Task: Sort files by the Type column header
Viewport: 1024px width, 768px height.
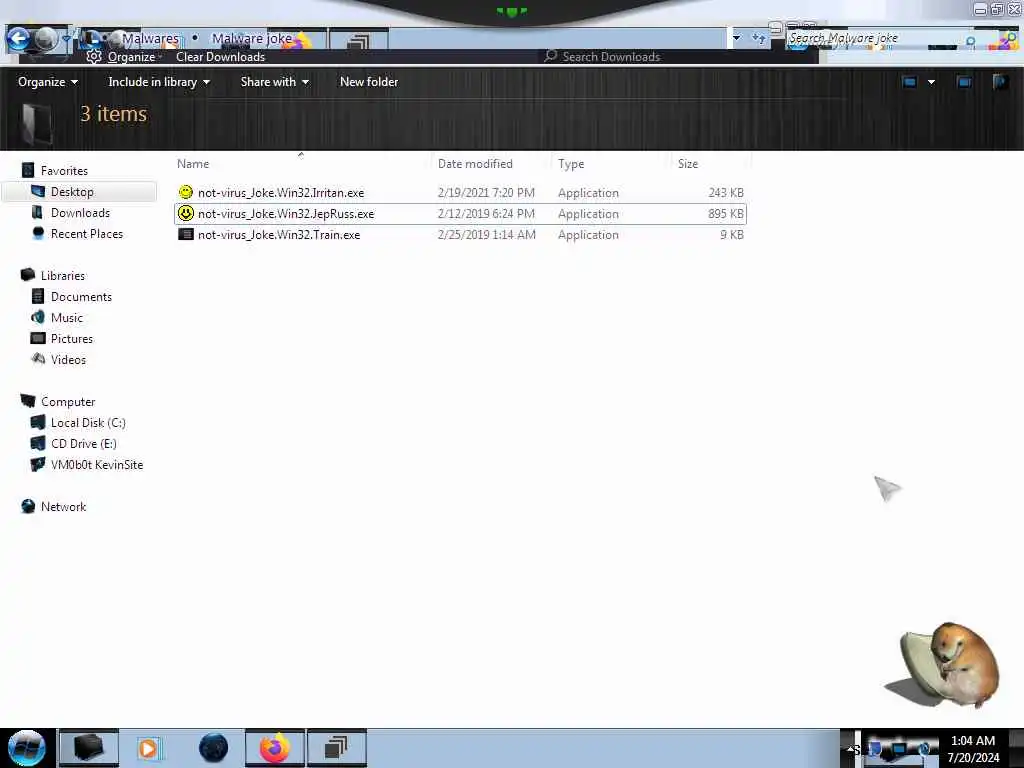Action: 571,164
